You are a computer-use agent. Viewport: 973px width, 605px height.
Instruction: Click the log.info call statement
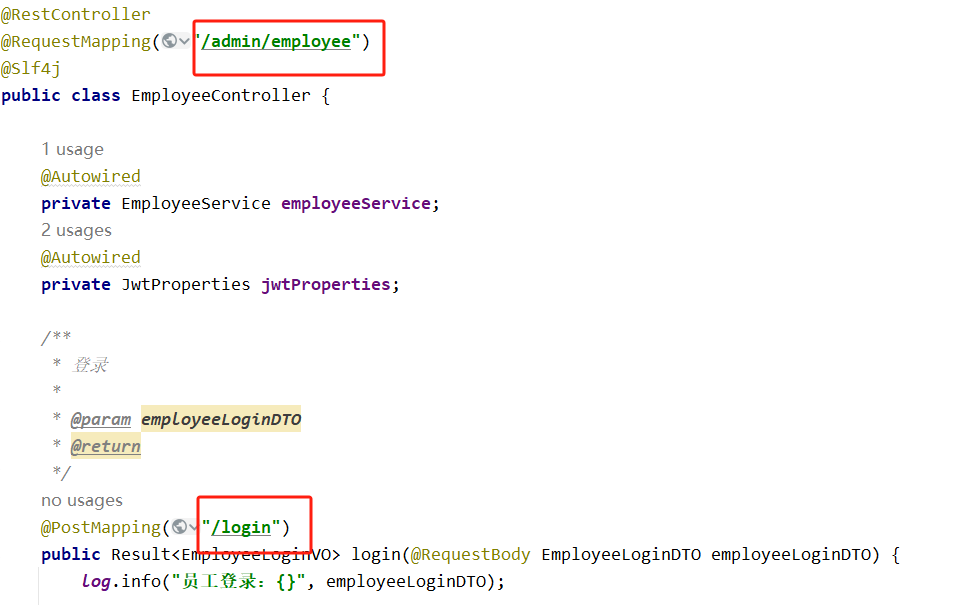coord(125,581)
